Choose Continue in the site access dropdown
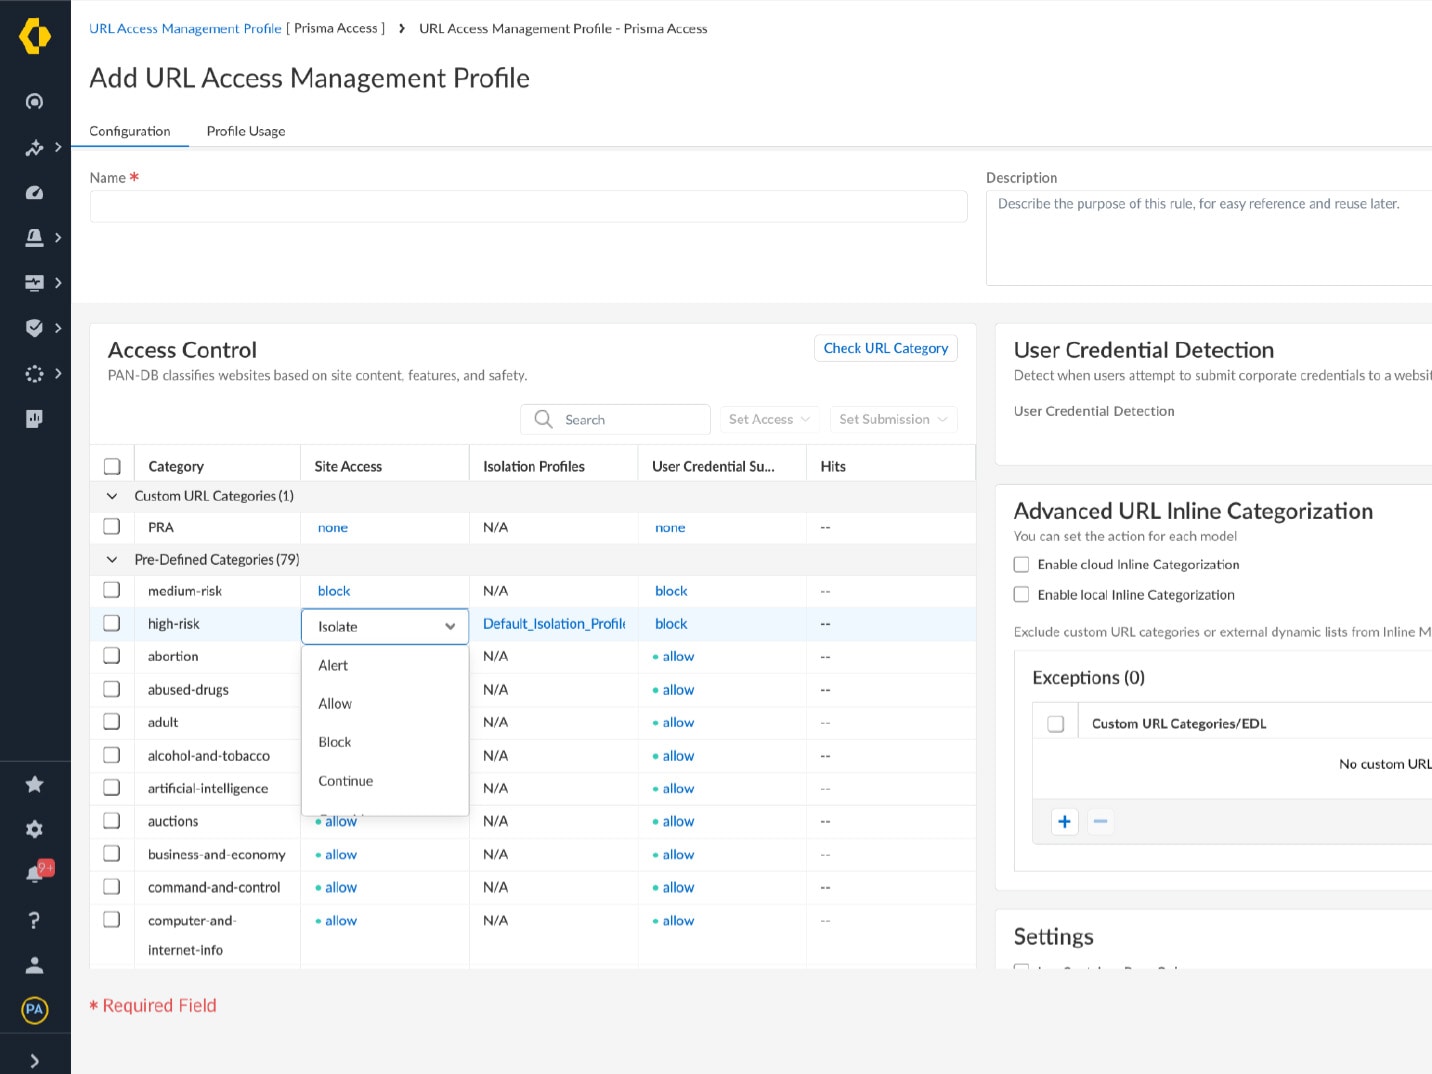The image size is (1432, 1074). tap(346, 781)
